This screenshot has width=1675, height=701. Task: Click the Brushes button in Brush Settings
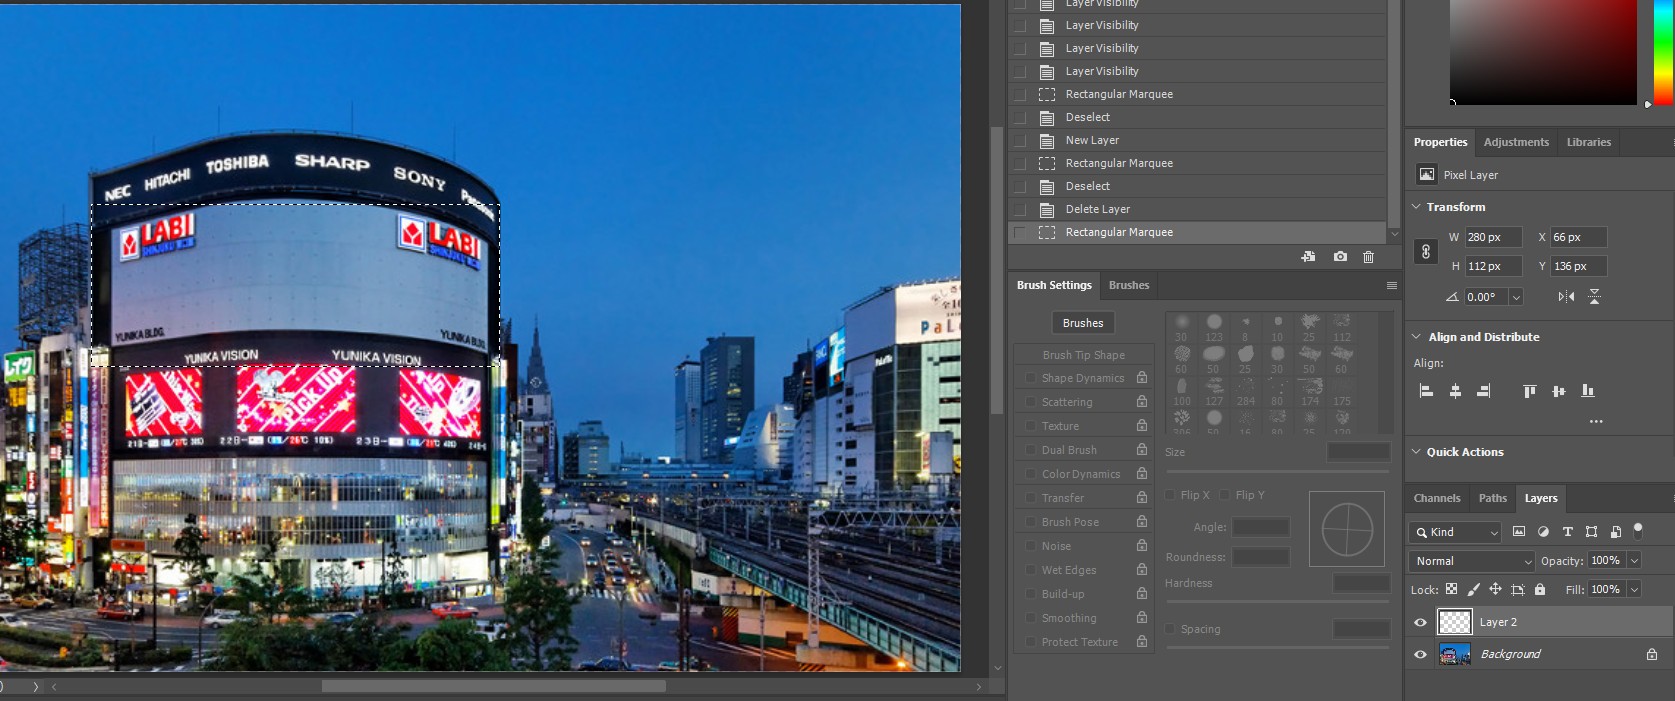point(1083,323)
